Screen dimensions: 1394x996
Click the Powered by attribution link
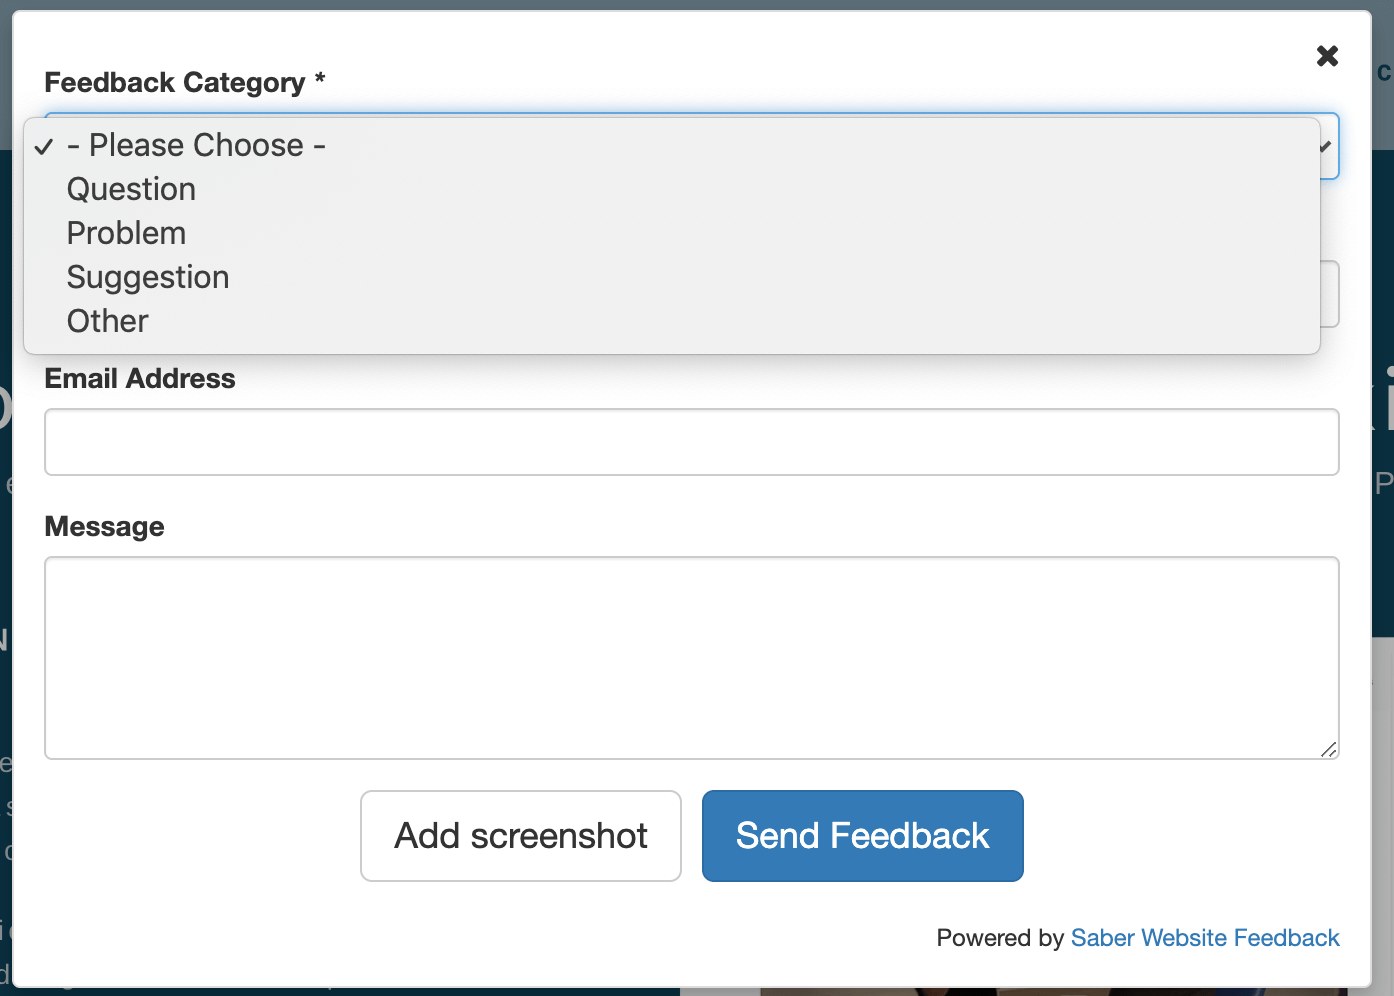[x=1205, y=938]
